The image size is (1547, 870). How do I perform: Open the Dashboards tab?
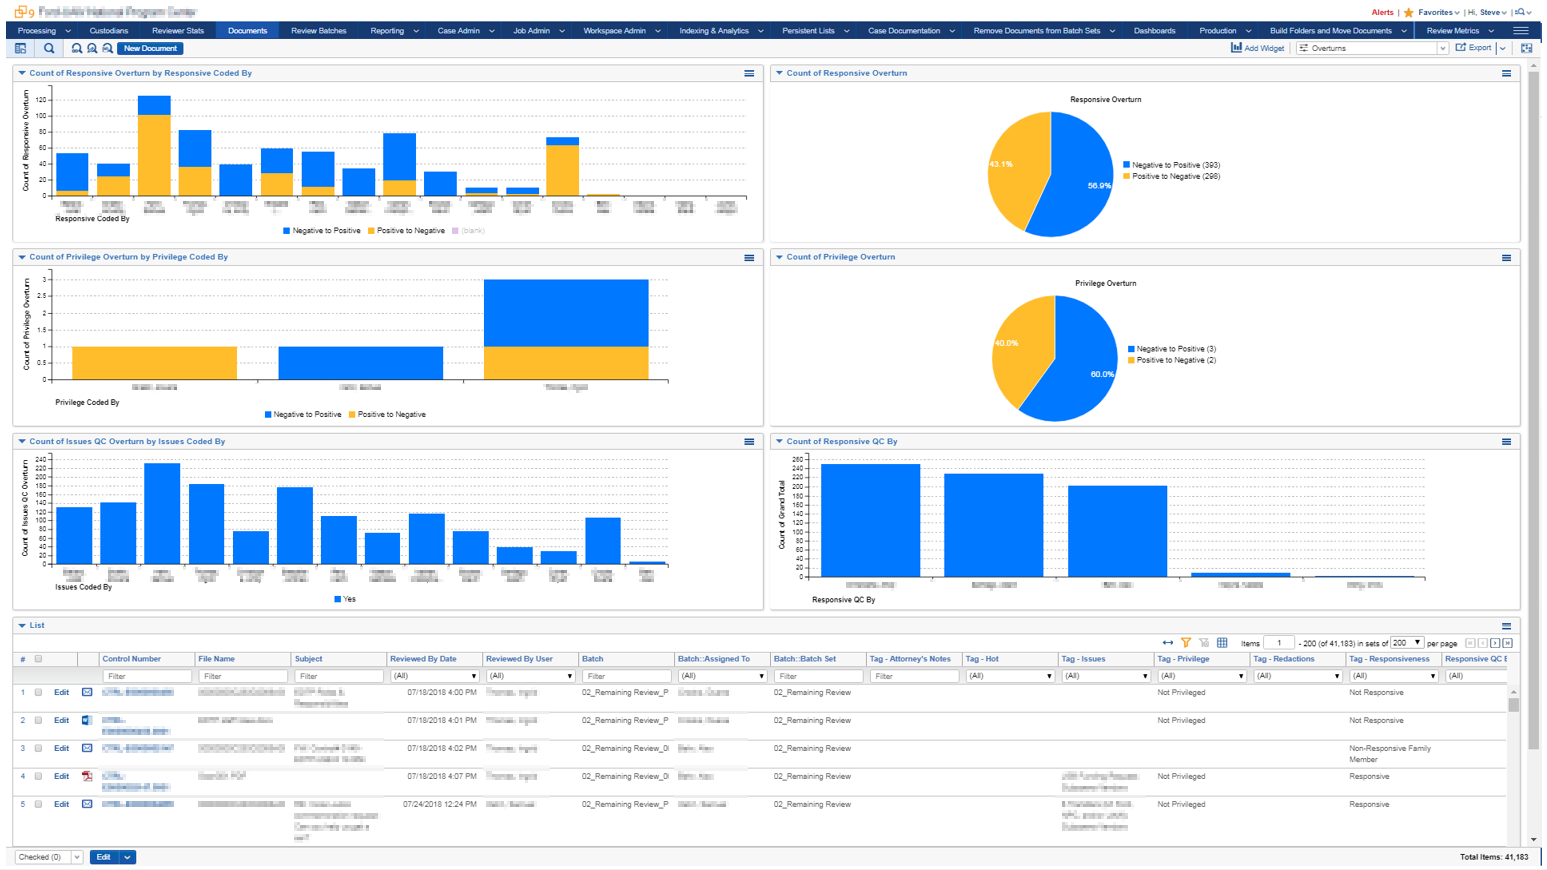point(1154,31)
